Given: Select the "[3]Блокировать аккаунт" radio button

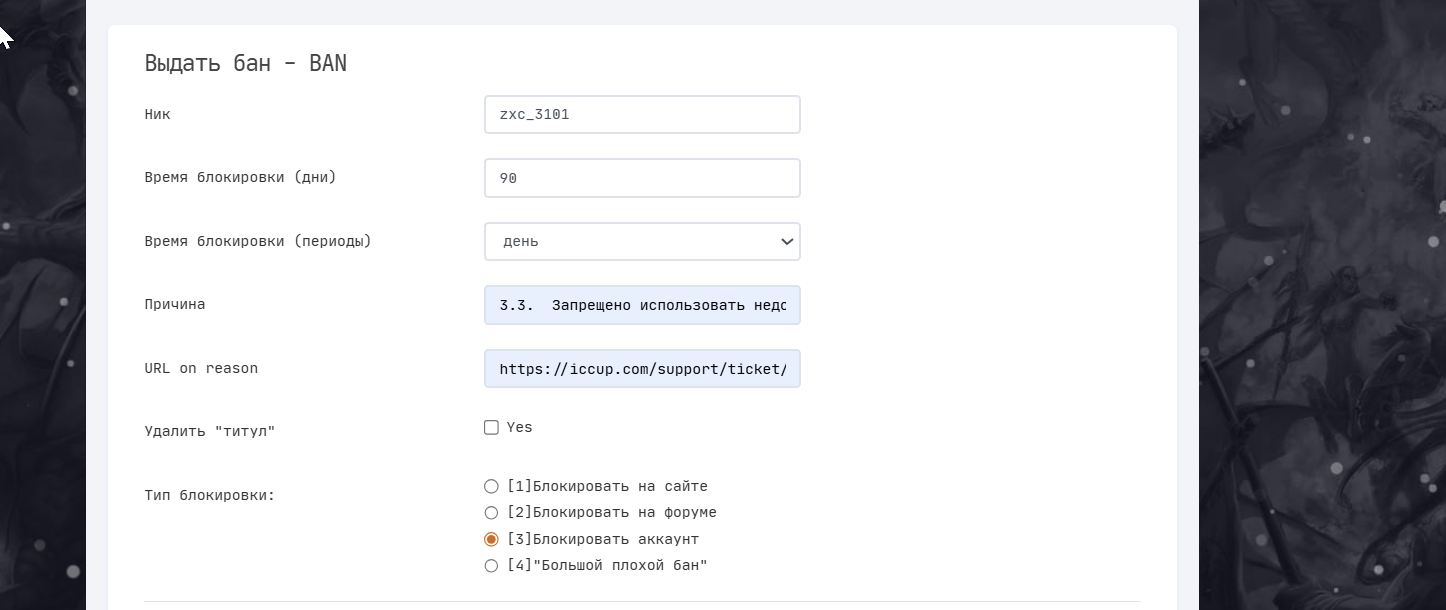Looking at the screenshot, I should (491, 539).
